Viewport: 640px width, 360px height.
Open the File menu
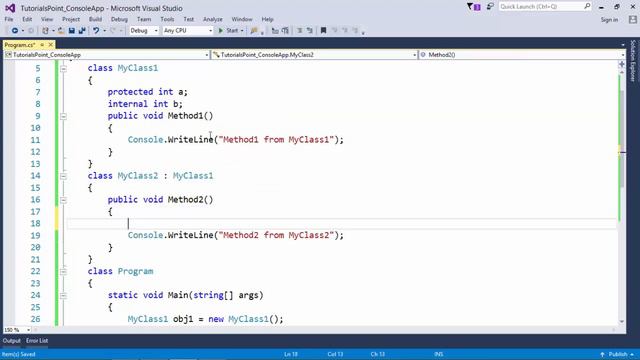(x=9, y=19)
